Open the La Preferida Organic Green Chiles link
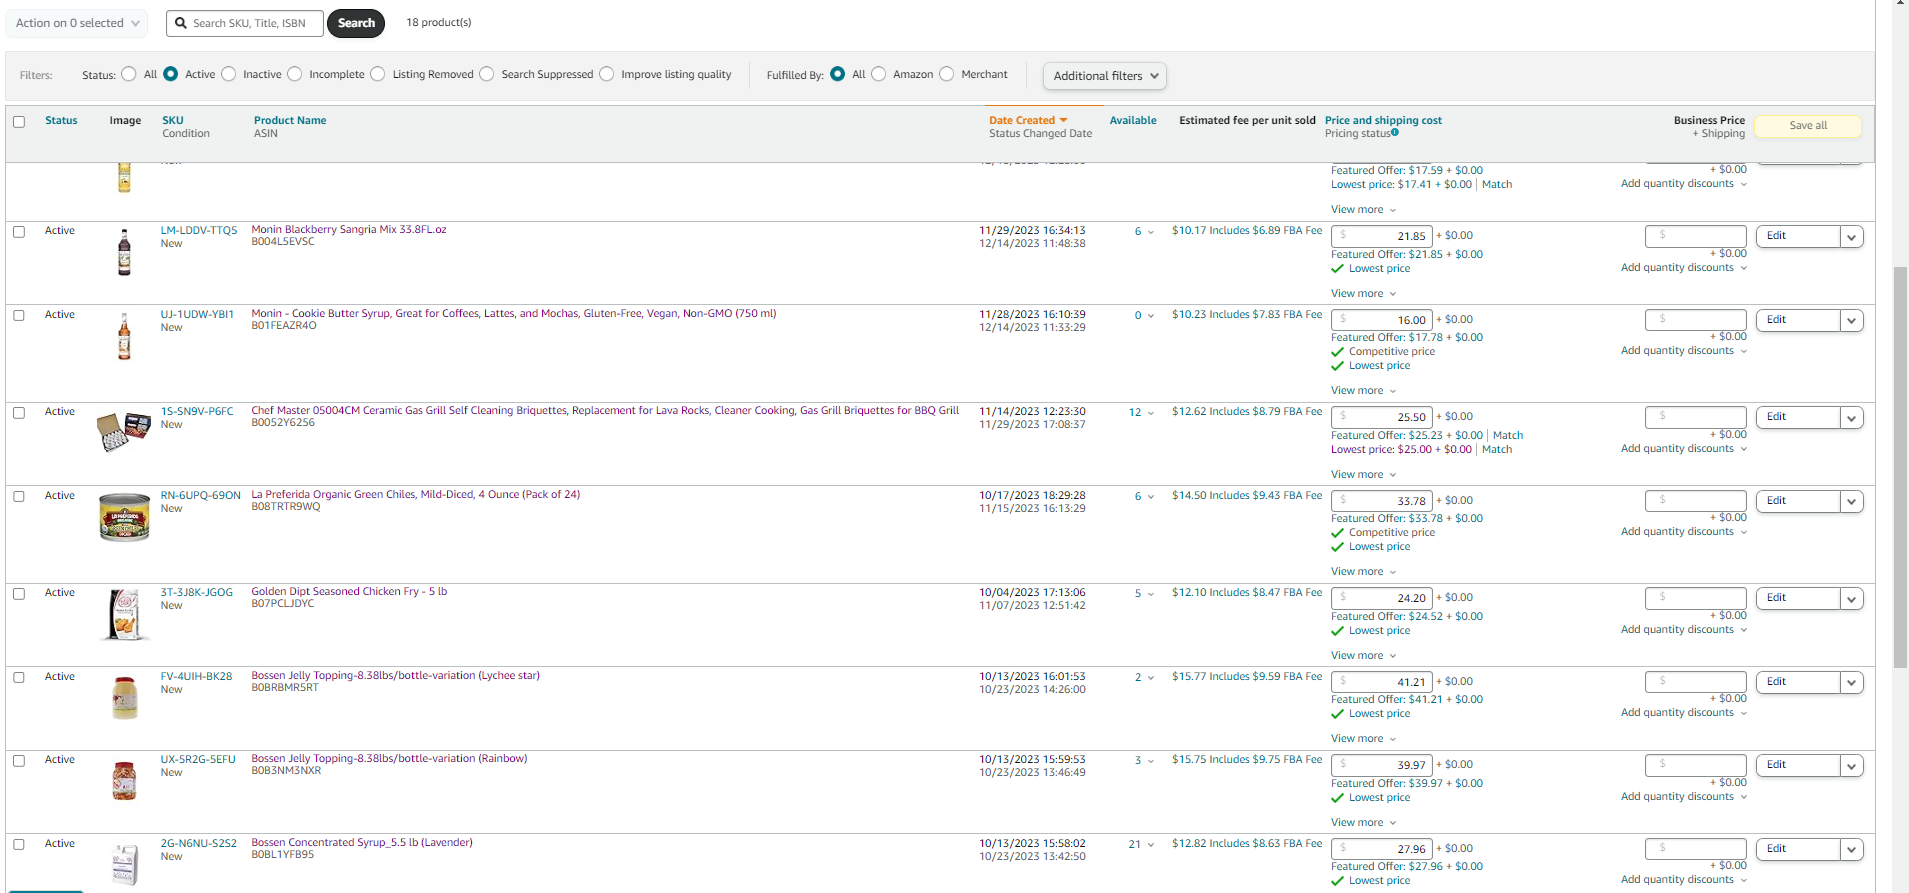 415,495
